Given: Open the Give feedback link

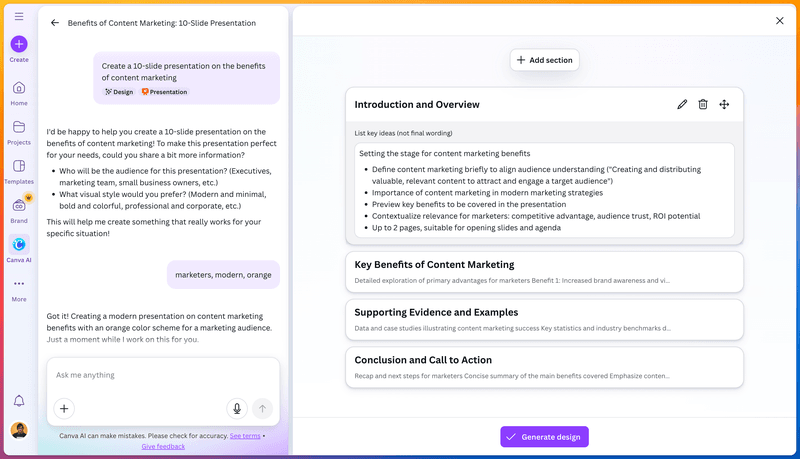Looking at the screenshot, I should pos(163,447).
